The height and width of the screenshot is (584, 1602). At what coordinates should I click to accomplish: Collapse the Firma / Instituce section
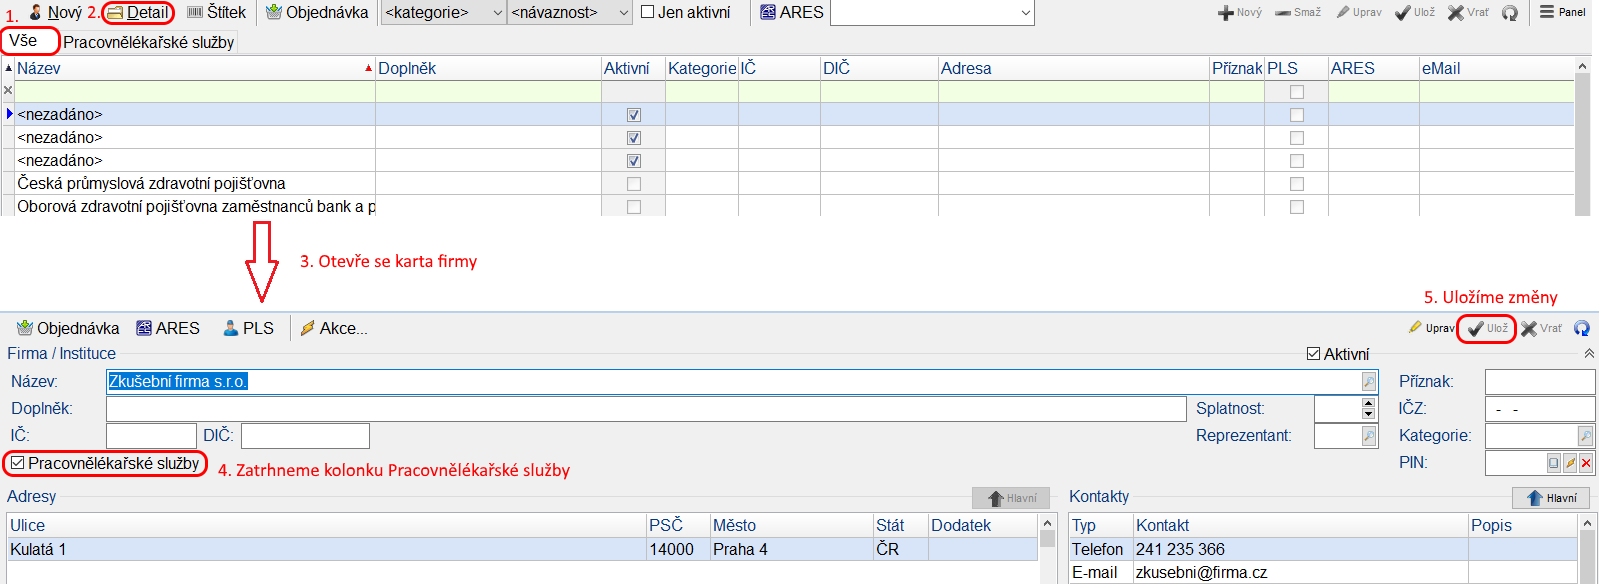(1589, 354)
